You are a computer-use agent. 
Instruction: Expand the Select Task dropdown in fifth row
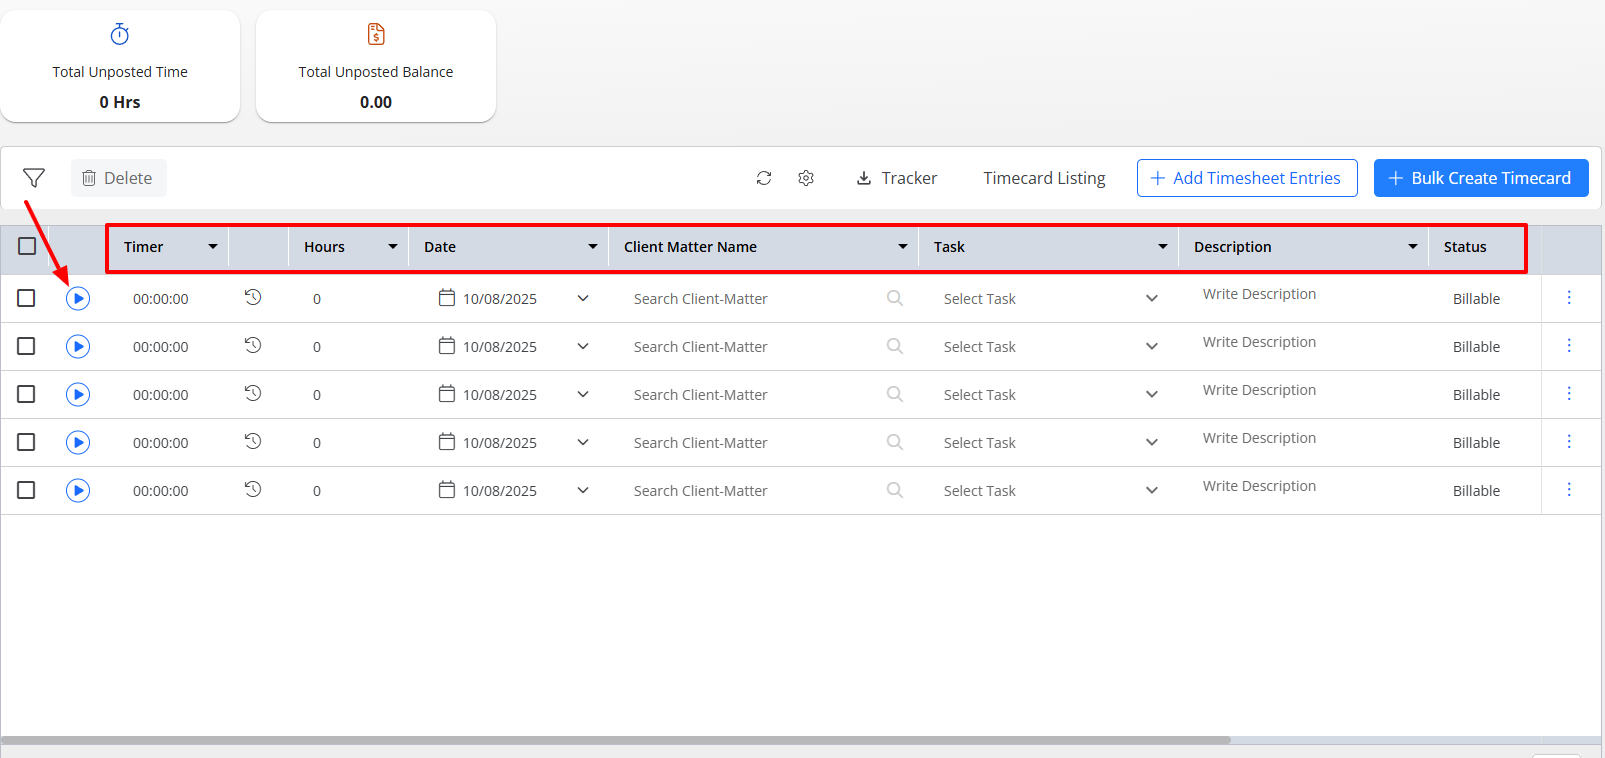pos(1152,490)
